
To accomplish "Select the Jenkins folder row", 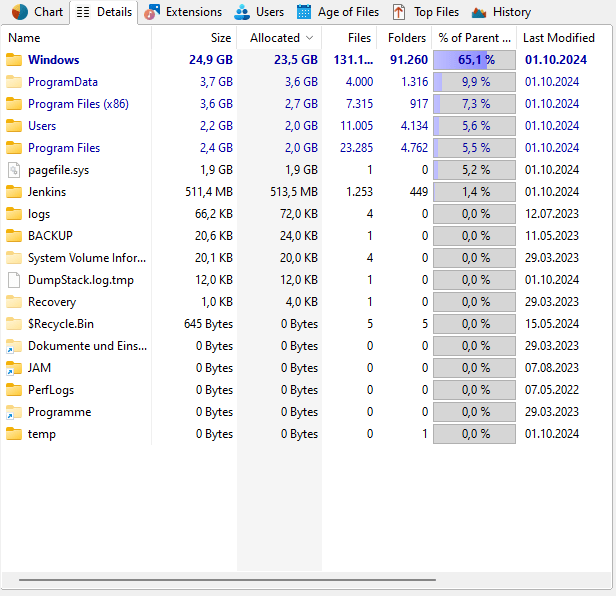I will [x=47, y=192].
